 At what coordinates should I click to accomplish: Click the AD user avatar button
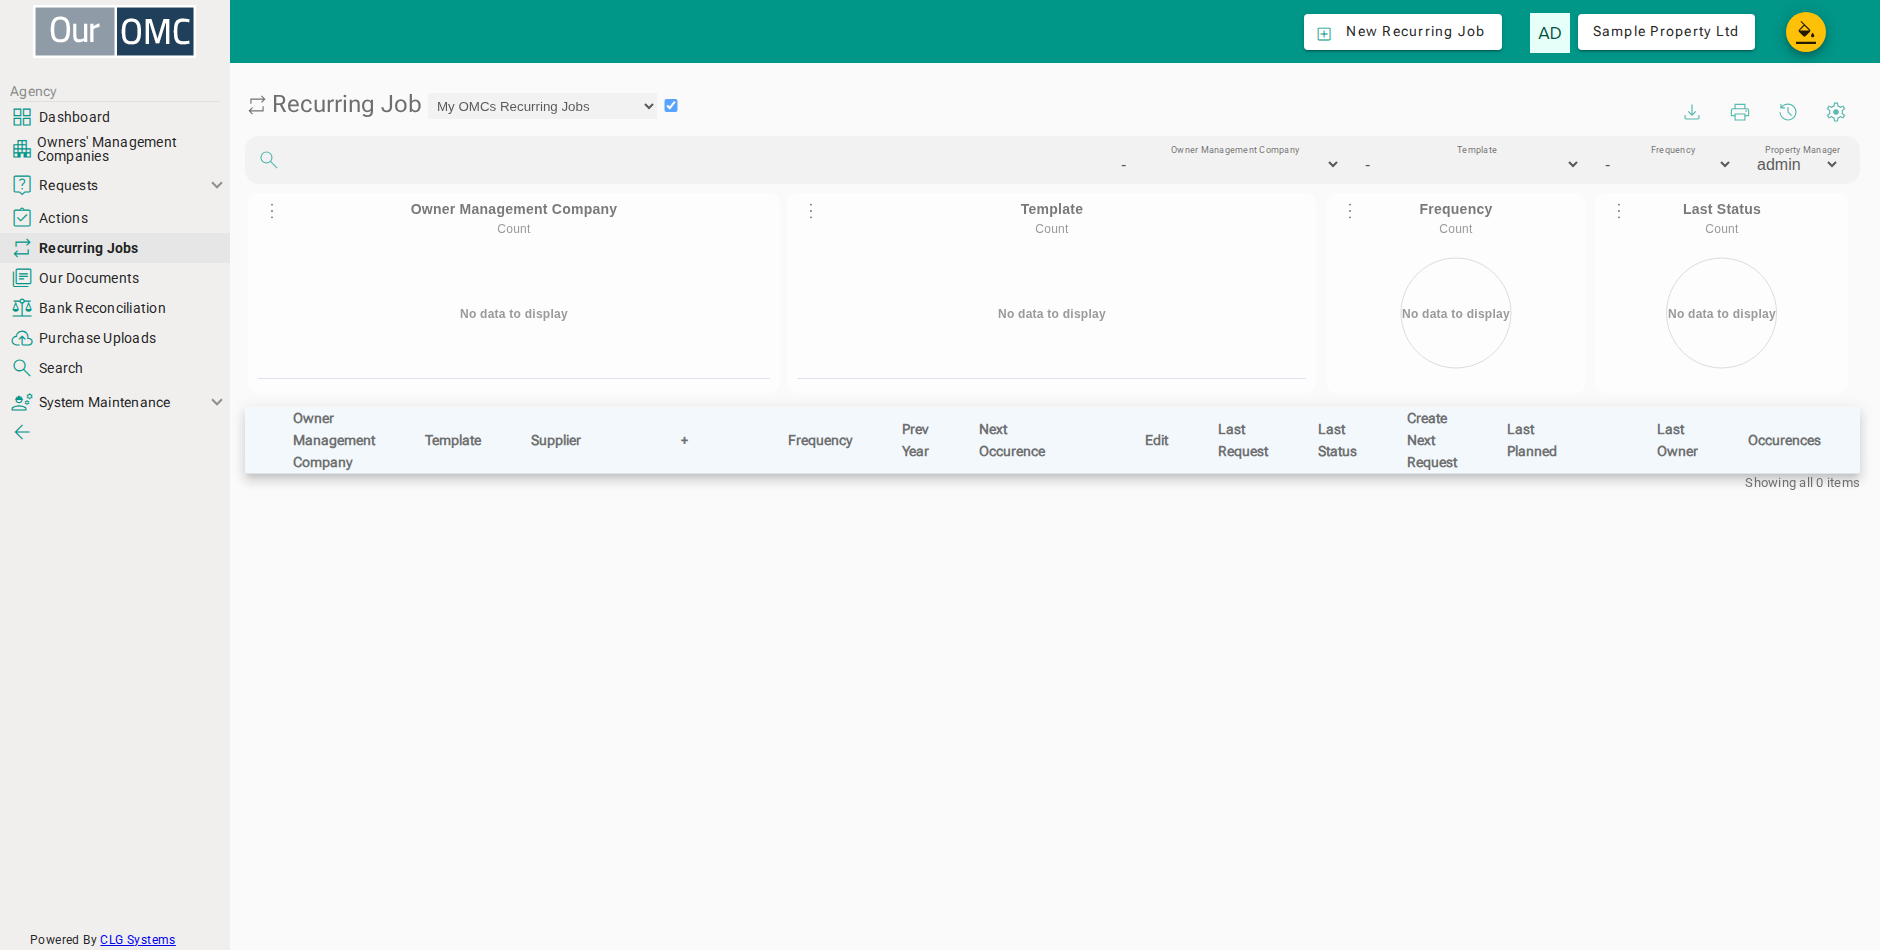(1550, 33)
